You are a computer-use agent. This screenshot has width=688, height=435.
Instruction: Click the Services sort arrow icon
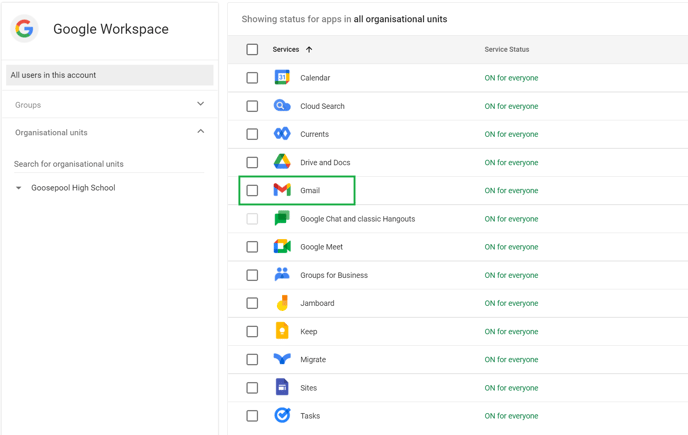point(309,50)
